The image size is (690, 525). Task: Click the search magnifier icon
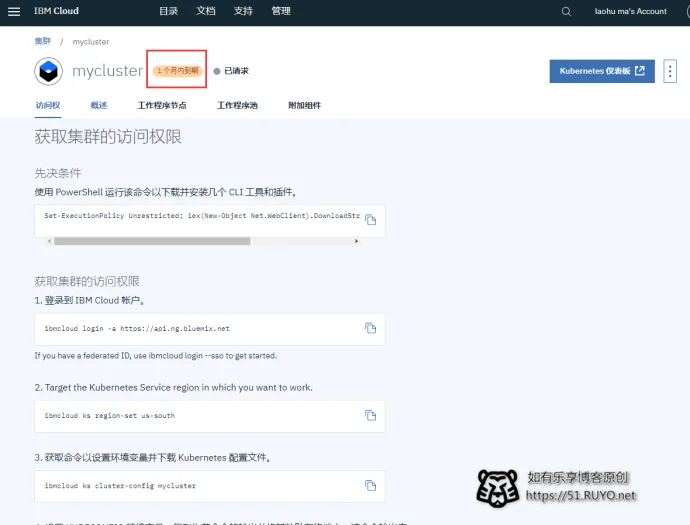pyautogui.click(x=566, y=11)
